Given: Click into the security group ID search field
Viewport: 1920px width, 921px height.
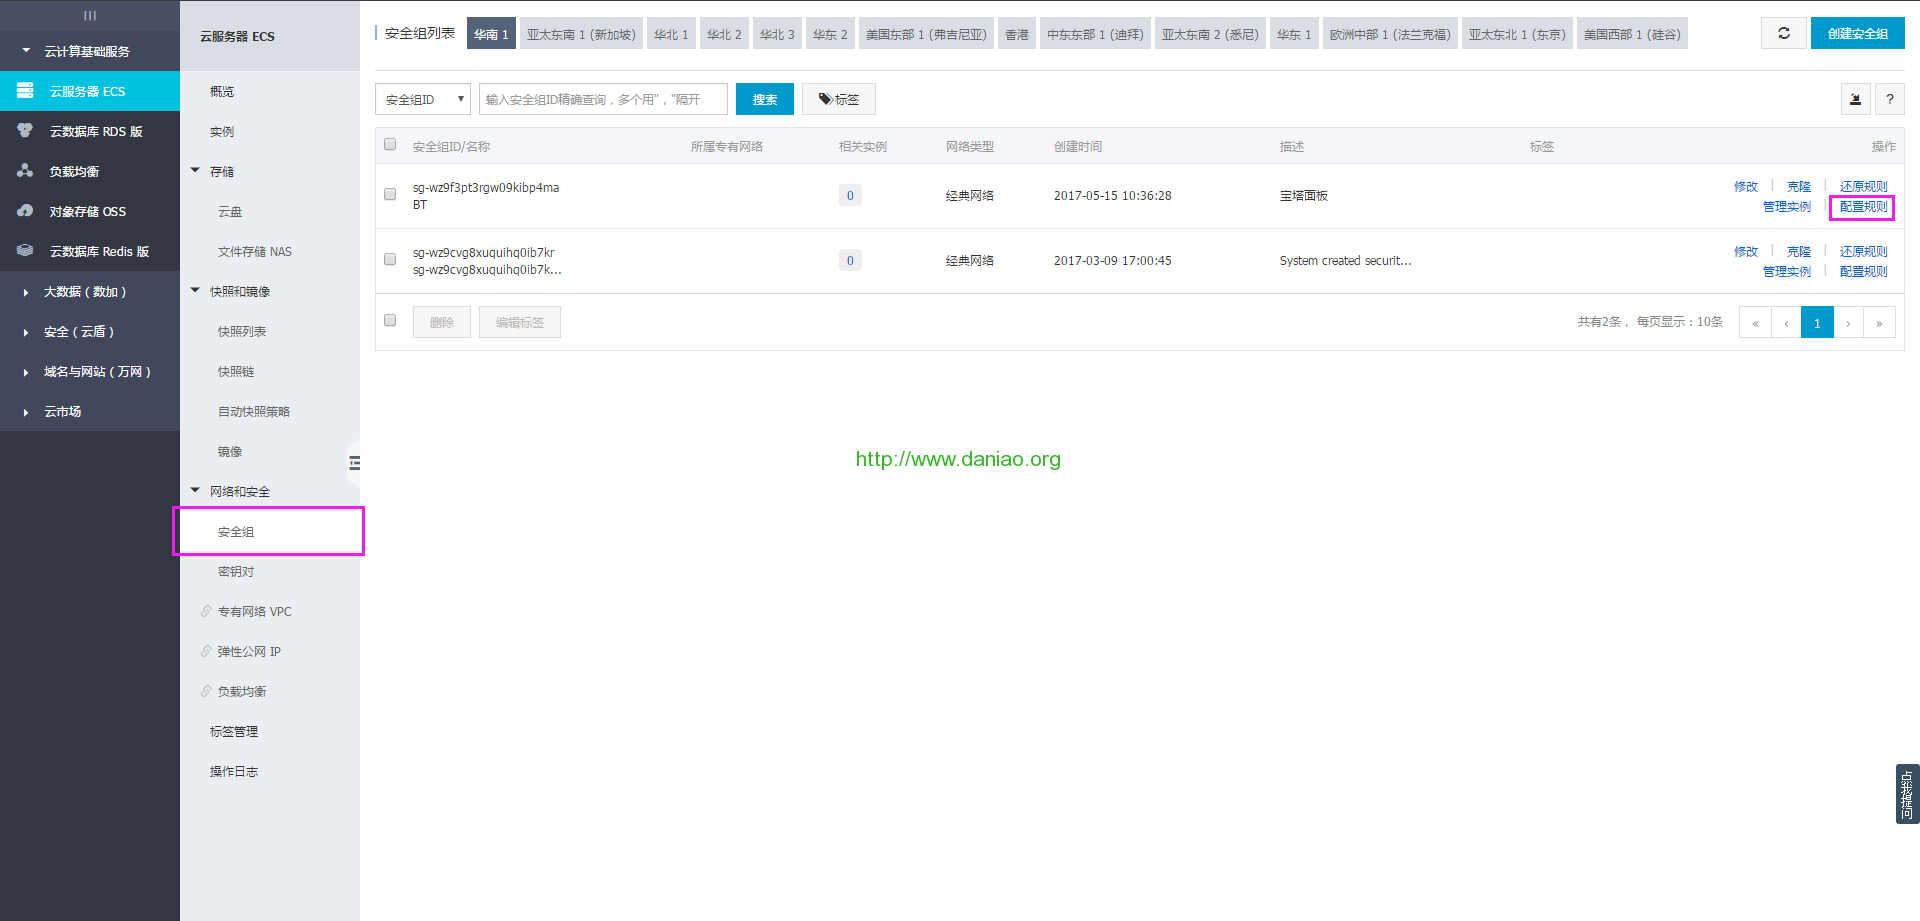Looking at the screenshot, I should pos(603,99).
